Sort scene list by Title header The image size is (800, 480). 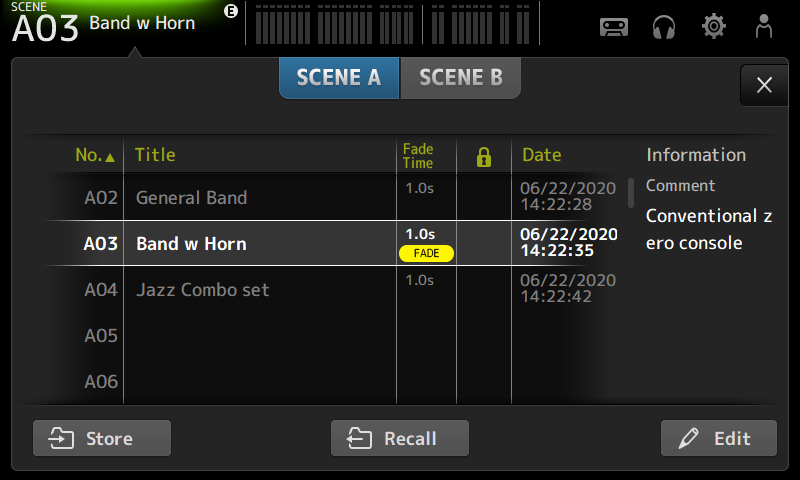(155, 155)
